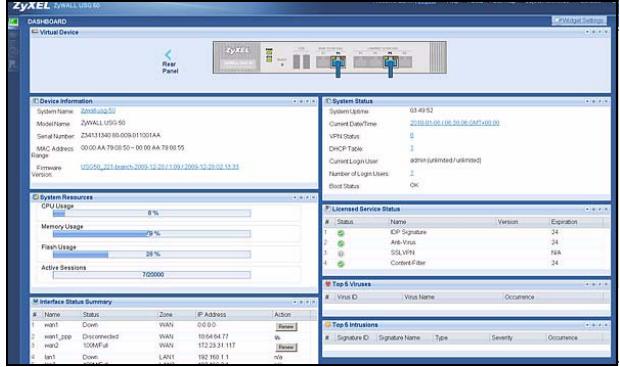
Task: Click the Anti-Virus green status icon
Action: (x=340, y=244)
